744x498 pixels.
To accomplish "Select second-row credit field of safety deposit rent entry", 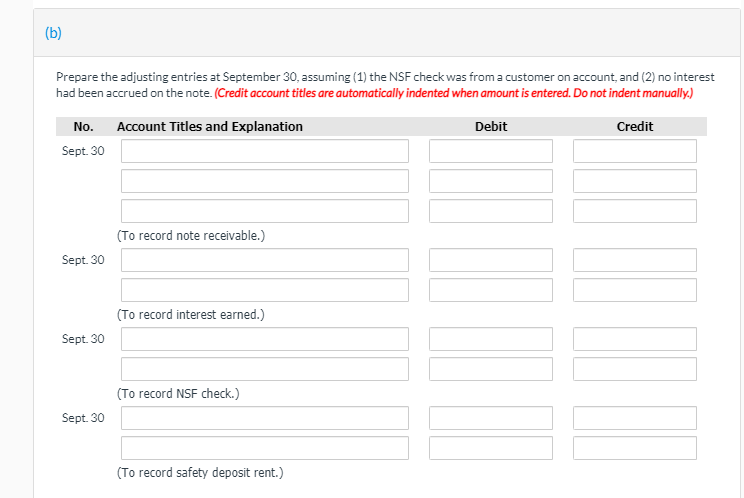I will click(x=635, y=448).
